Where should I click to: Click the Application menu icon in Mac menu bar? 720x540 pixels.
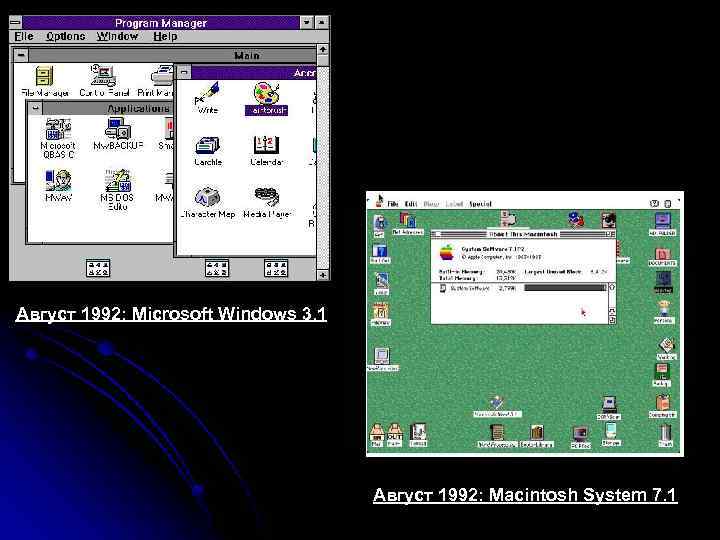pos(668,203)
